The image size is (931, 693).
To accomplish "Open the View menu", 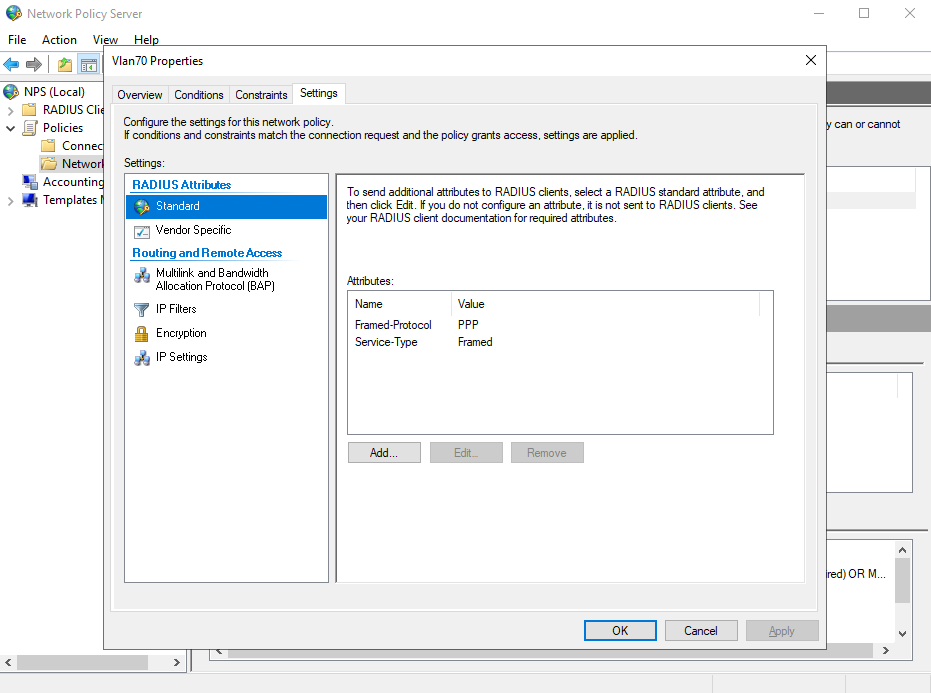I will coord(105,40).
